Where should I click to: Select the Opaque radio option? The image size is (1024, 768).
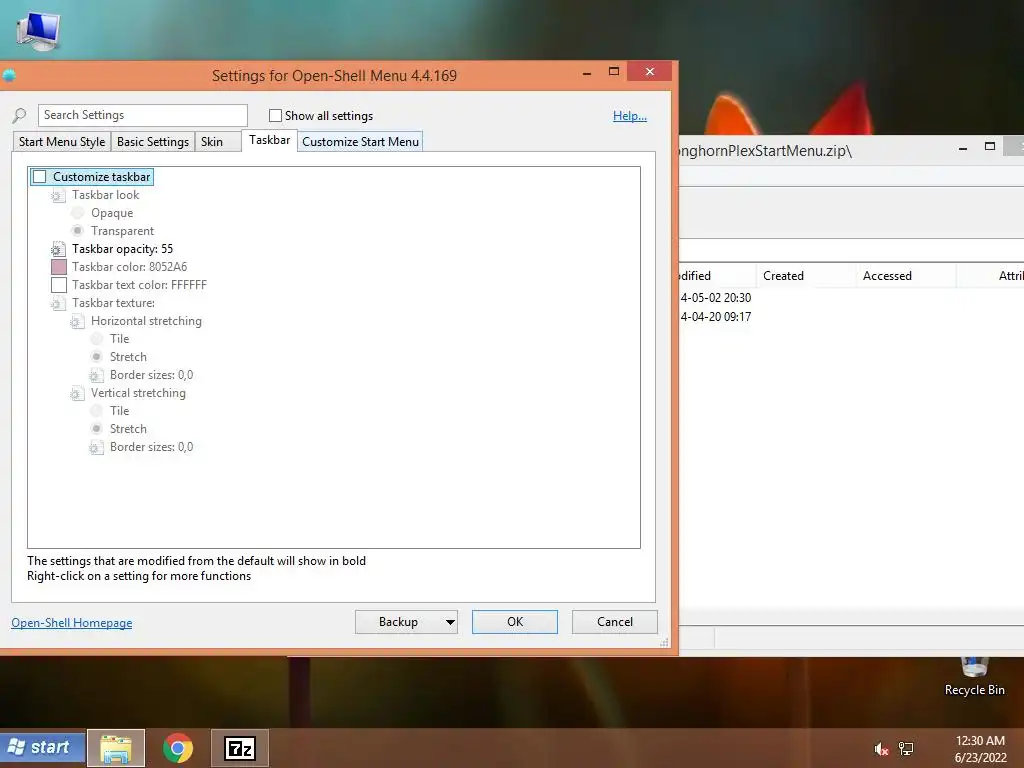78,213
